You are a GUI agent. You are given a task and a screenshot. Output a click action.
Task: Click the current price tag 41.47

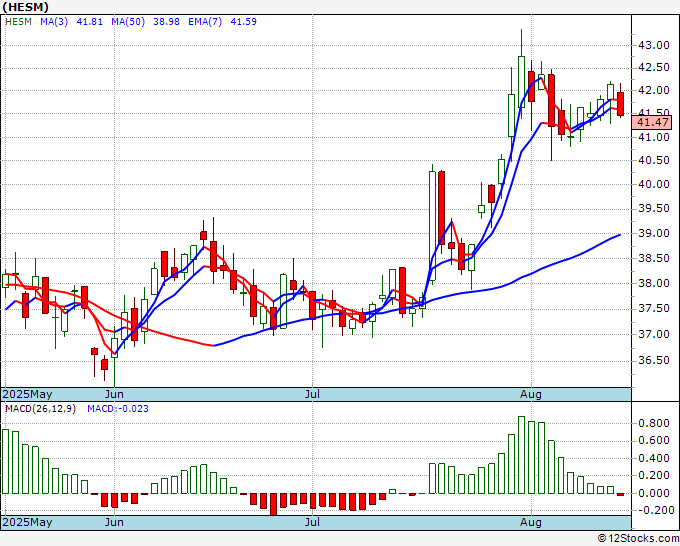point(652,122)
